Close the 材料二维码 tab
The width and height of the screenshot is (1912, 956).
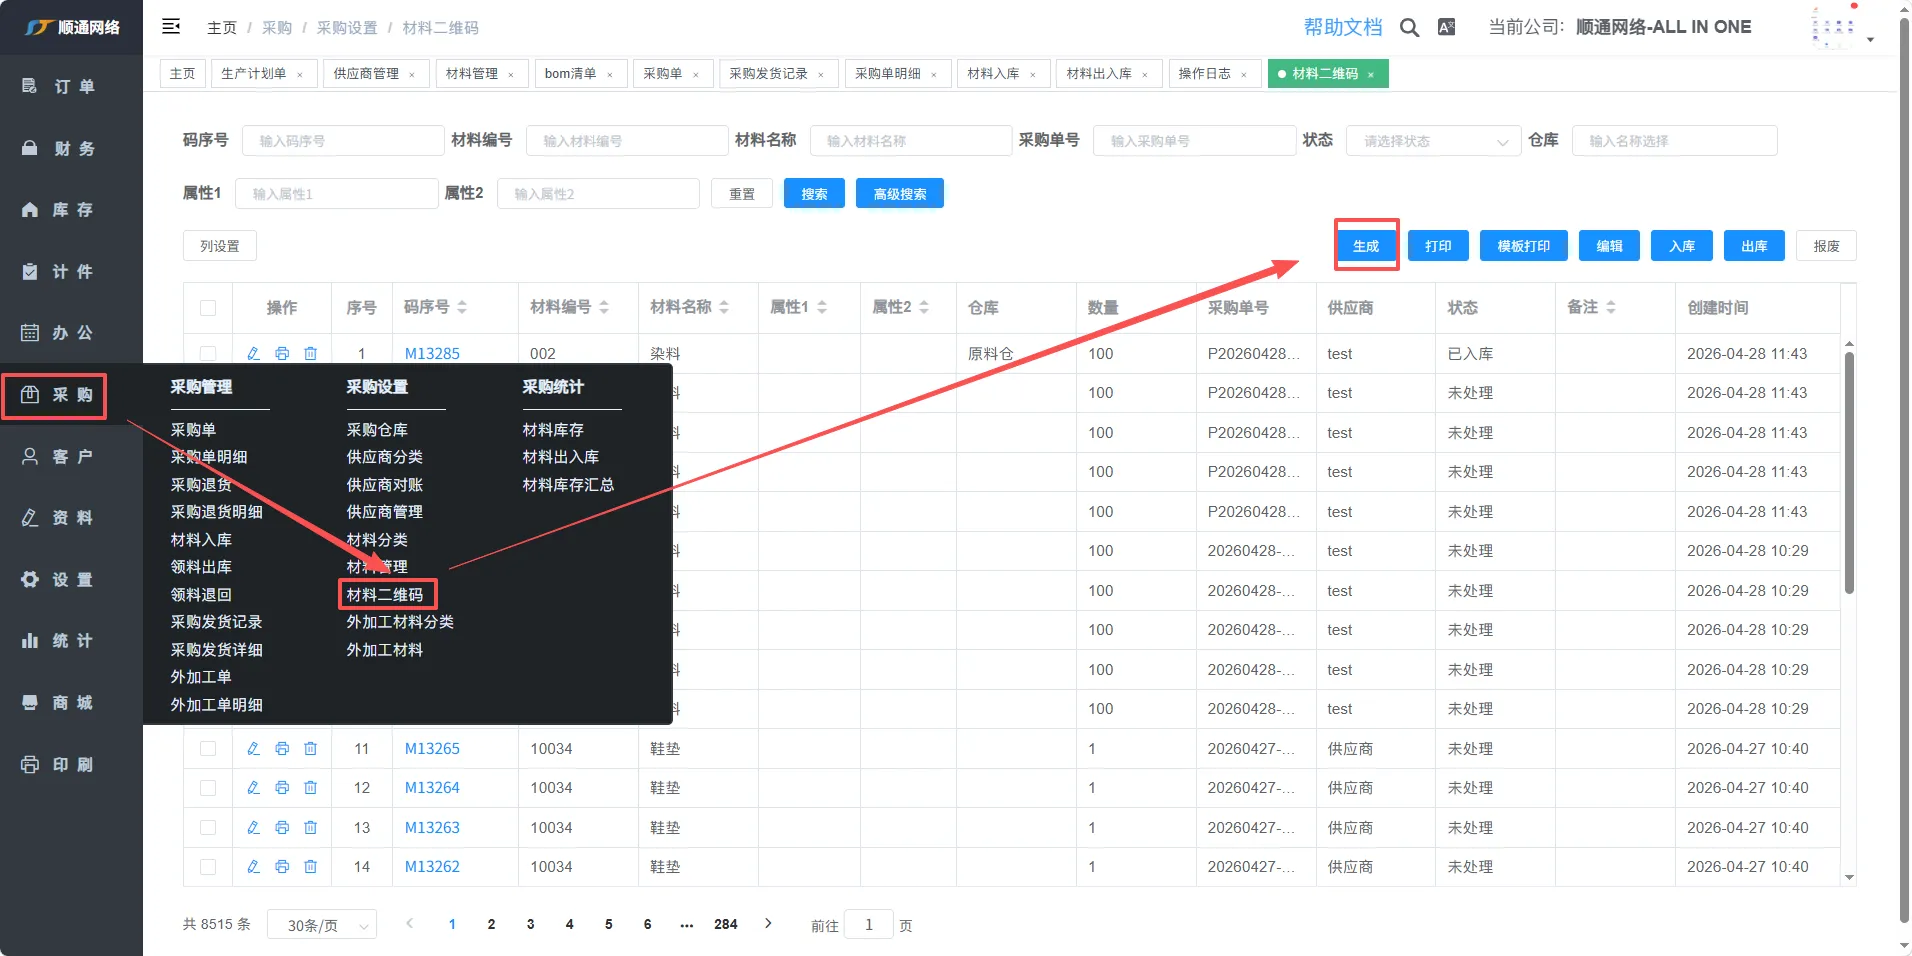(1371, 75)
